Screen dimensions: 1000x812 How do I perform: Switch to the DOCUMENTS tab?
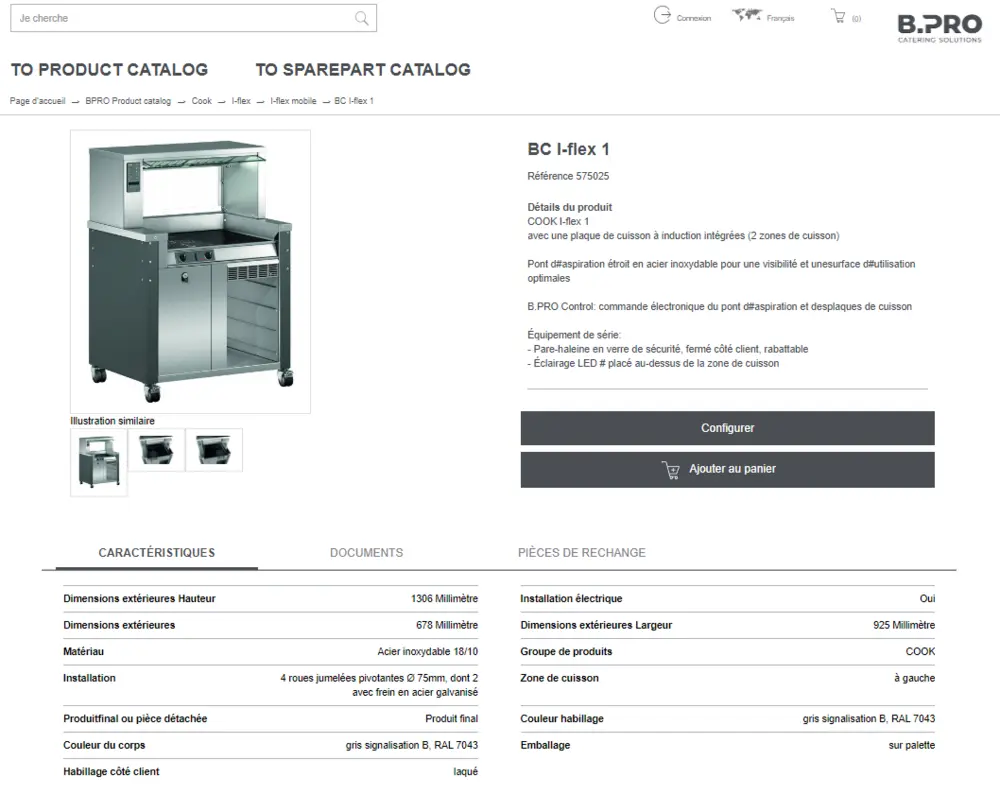point(366,552)
